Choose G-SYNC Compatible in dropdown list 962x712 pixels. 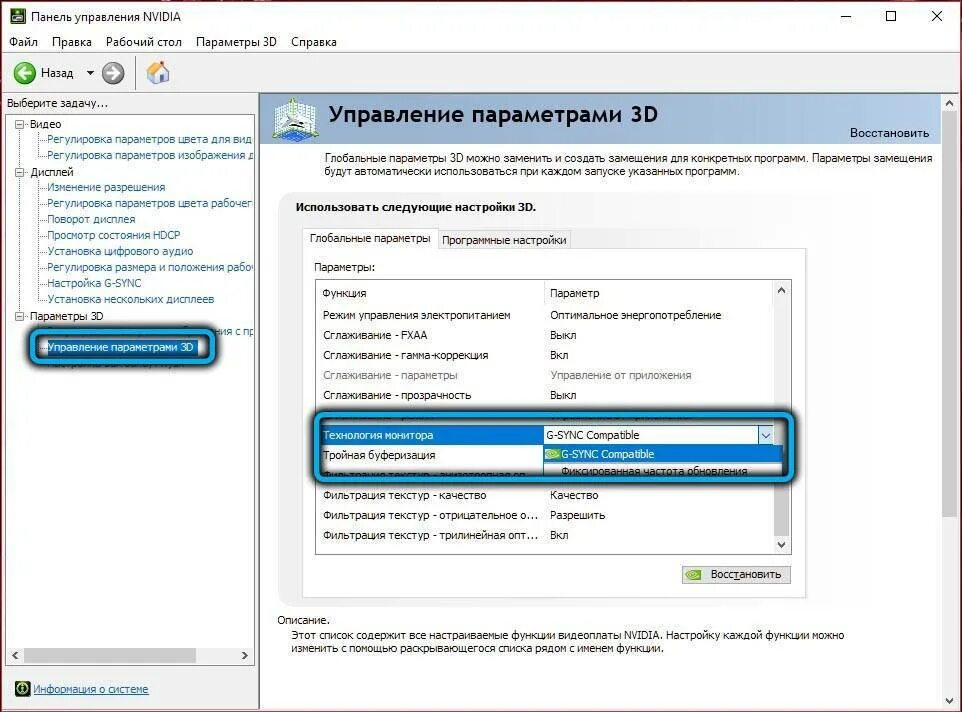(x=663, y=454)
